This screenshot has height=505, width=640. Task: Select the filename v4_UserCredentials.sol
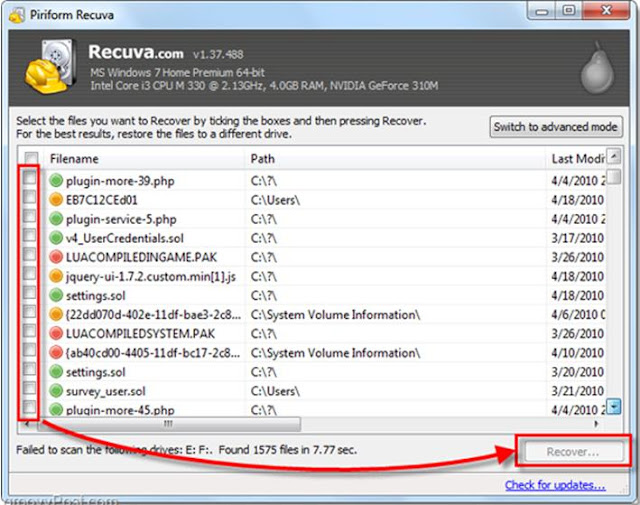[125, 238]
